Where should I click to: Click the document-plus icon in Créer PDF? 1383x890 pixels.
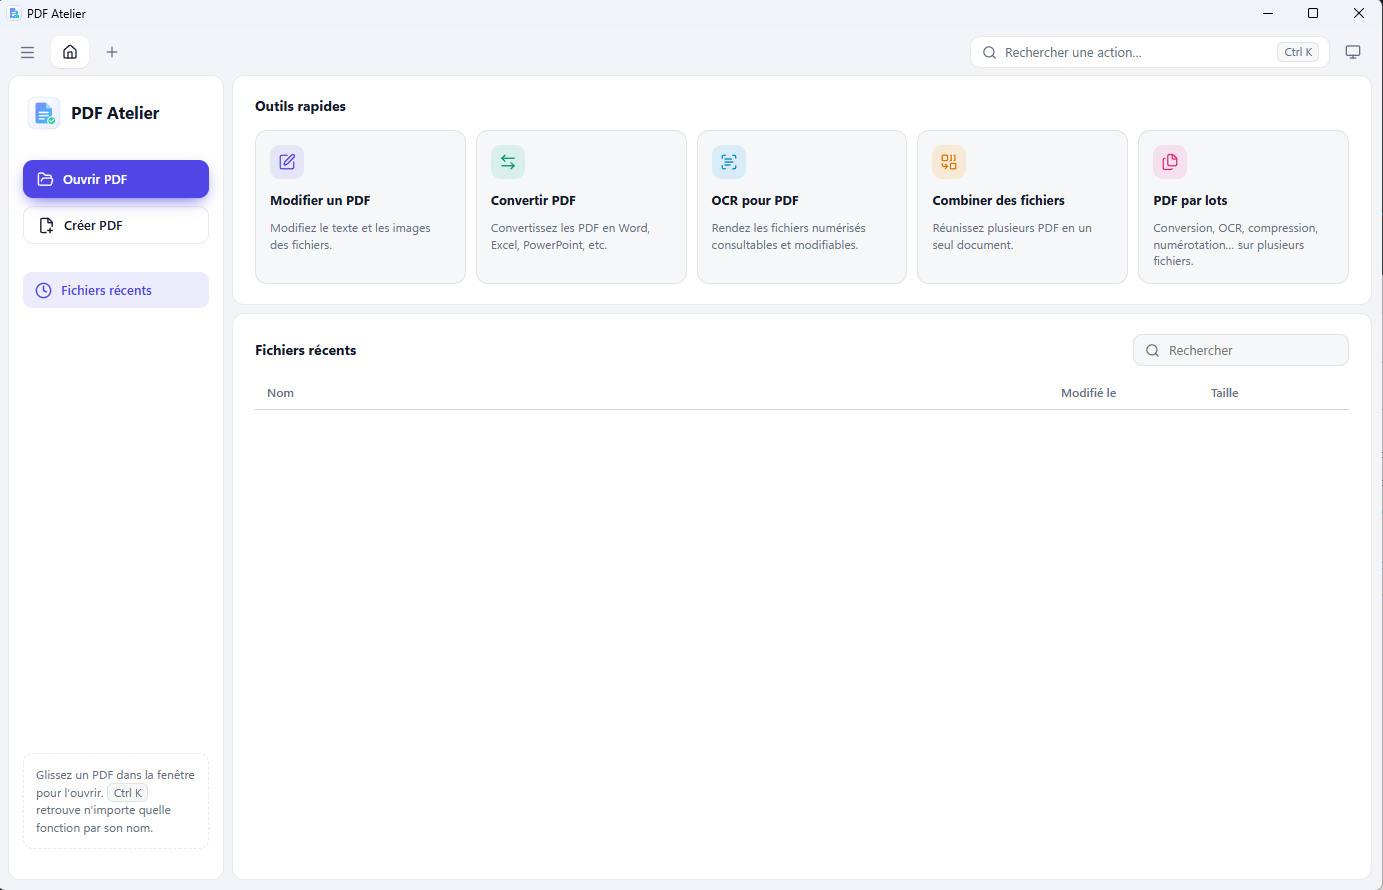[x=46, y=225]
